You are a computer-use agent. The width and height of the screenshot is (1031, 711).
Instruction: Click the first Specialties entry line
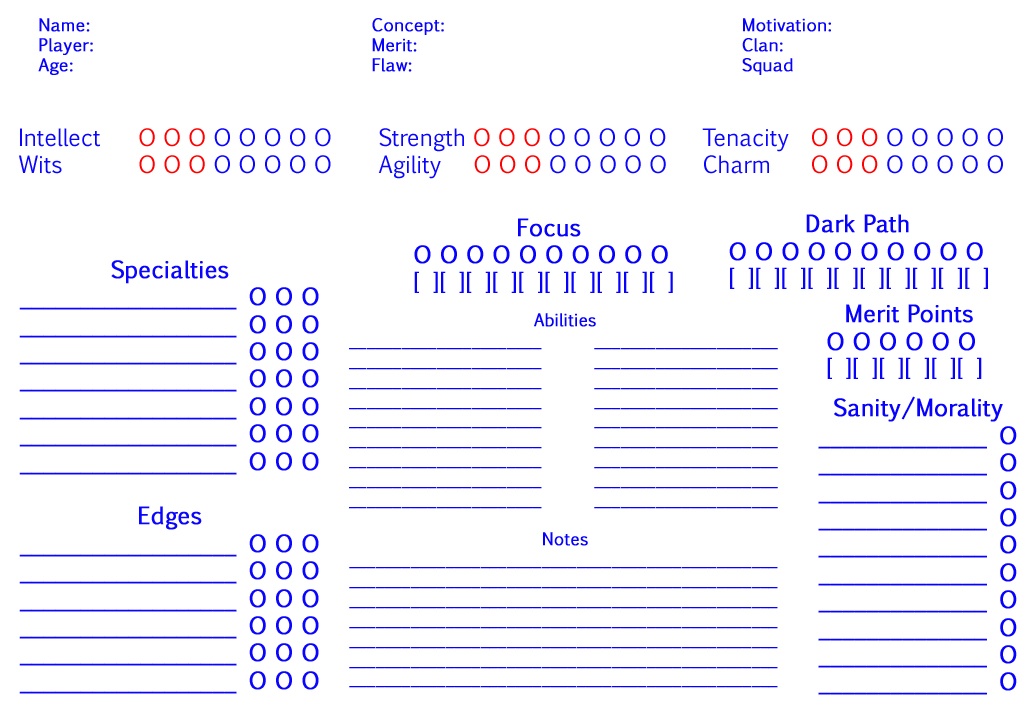point(128,305)
